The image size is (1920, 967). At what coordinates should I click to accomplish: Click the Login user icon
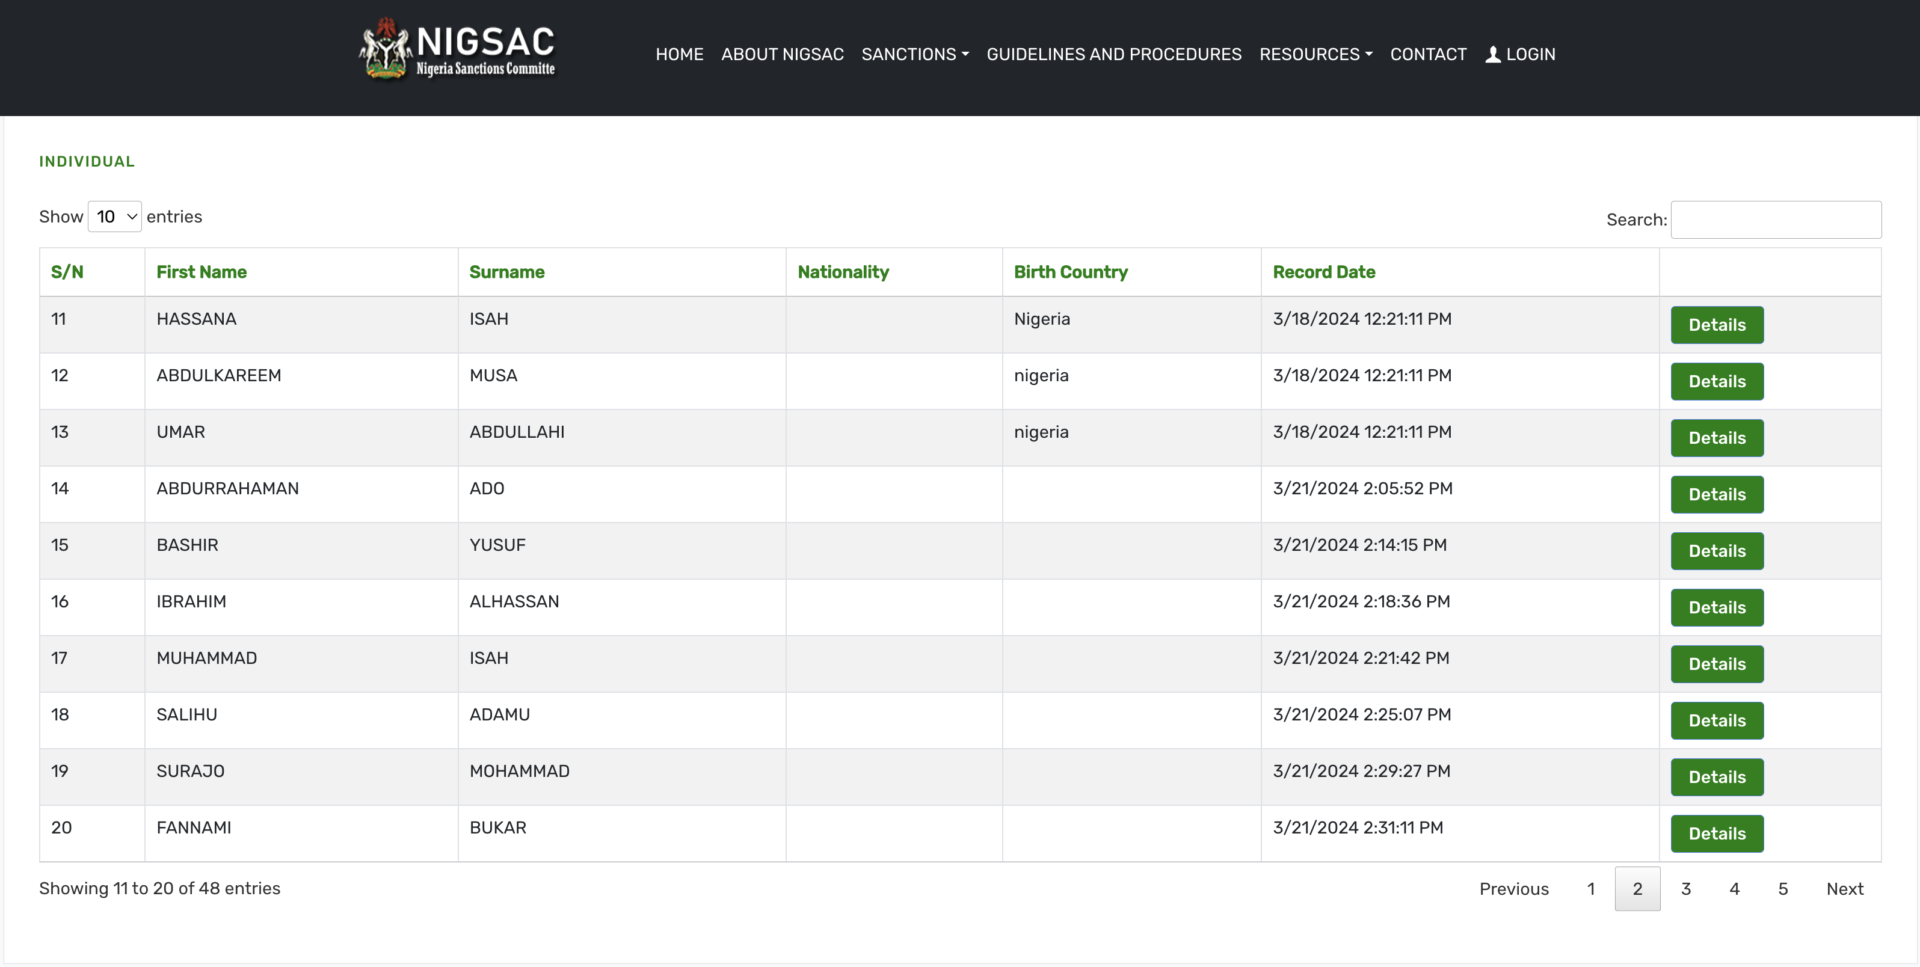(x=1493, y=55)
